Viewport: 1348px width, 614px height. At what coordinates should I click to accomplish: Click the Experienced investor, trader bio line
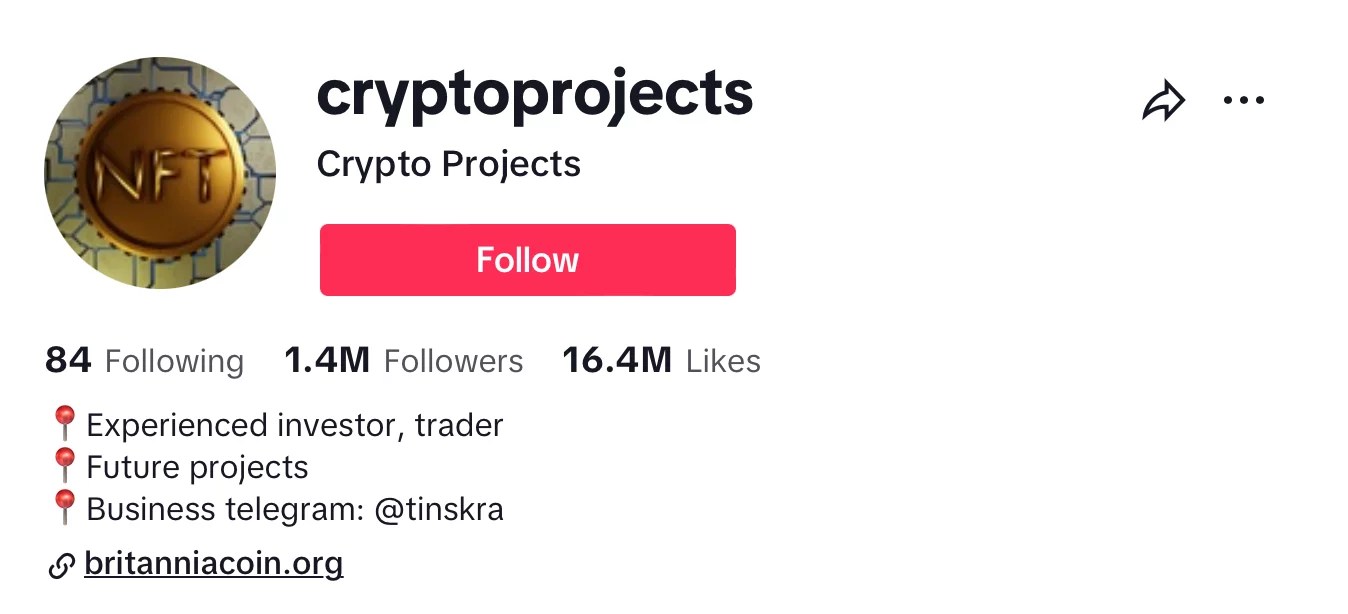click(x=294, y=424)
